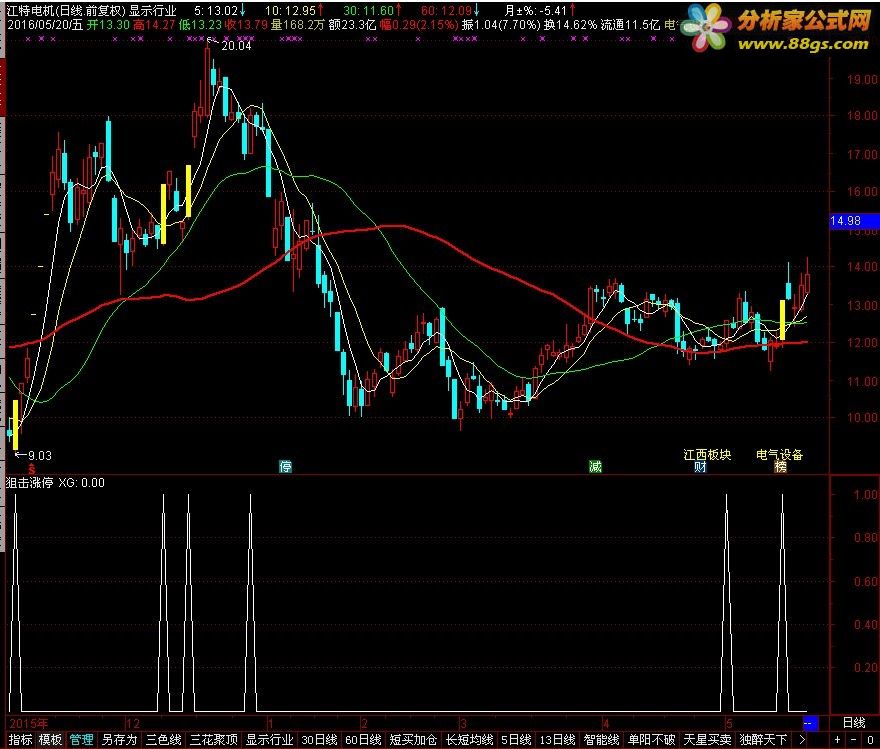Click the XG: 0.00 indicator value

pos(81,483)
